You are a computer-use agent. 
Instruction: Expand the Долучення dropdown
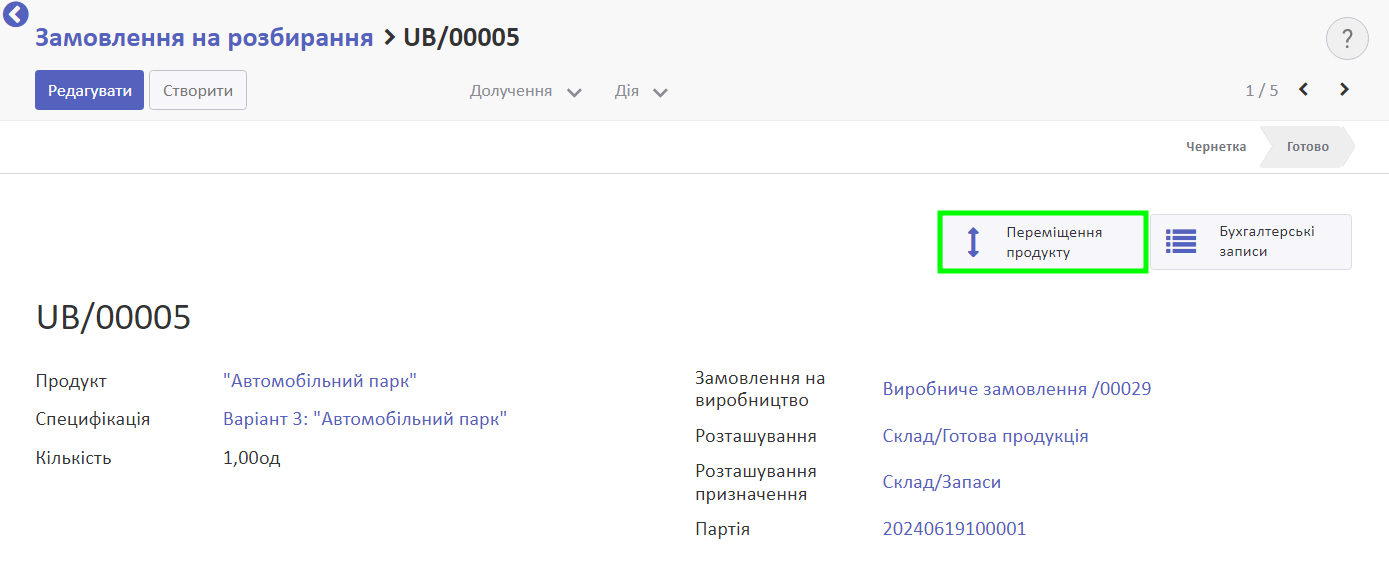(526, 91)
